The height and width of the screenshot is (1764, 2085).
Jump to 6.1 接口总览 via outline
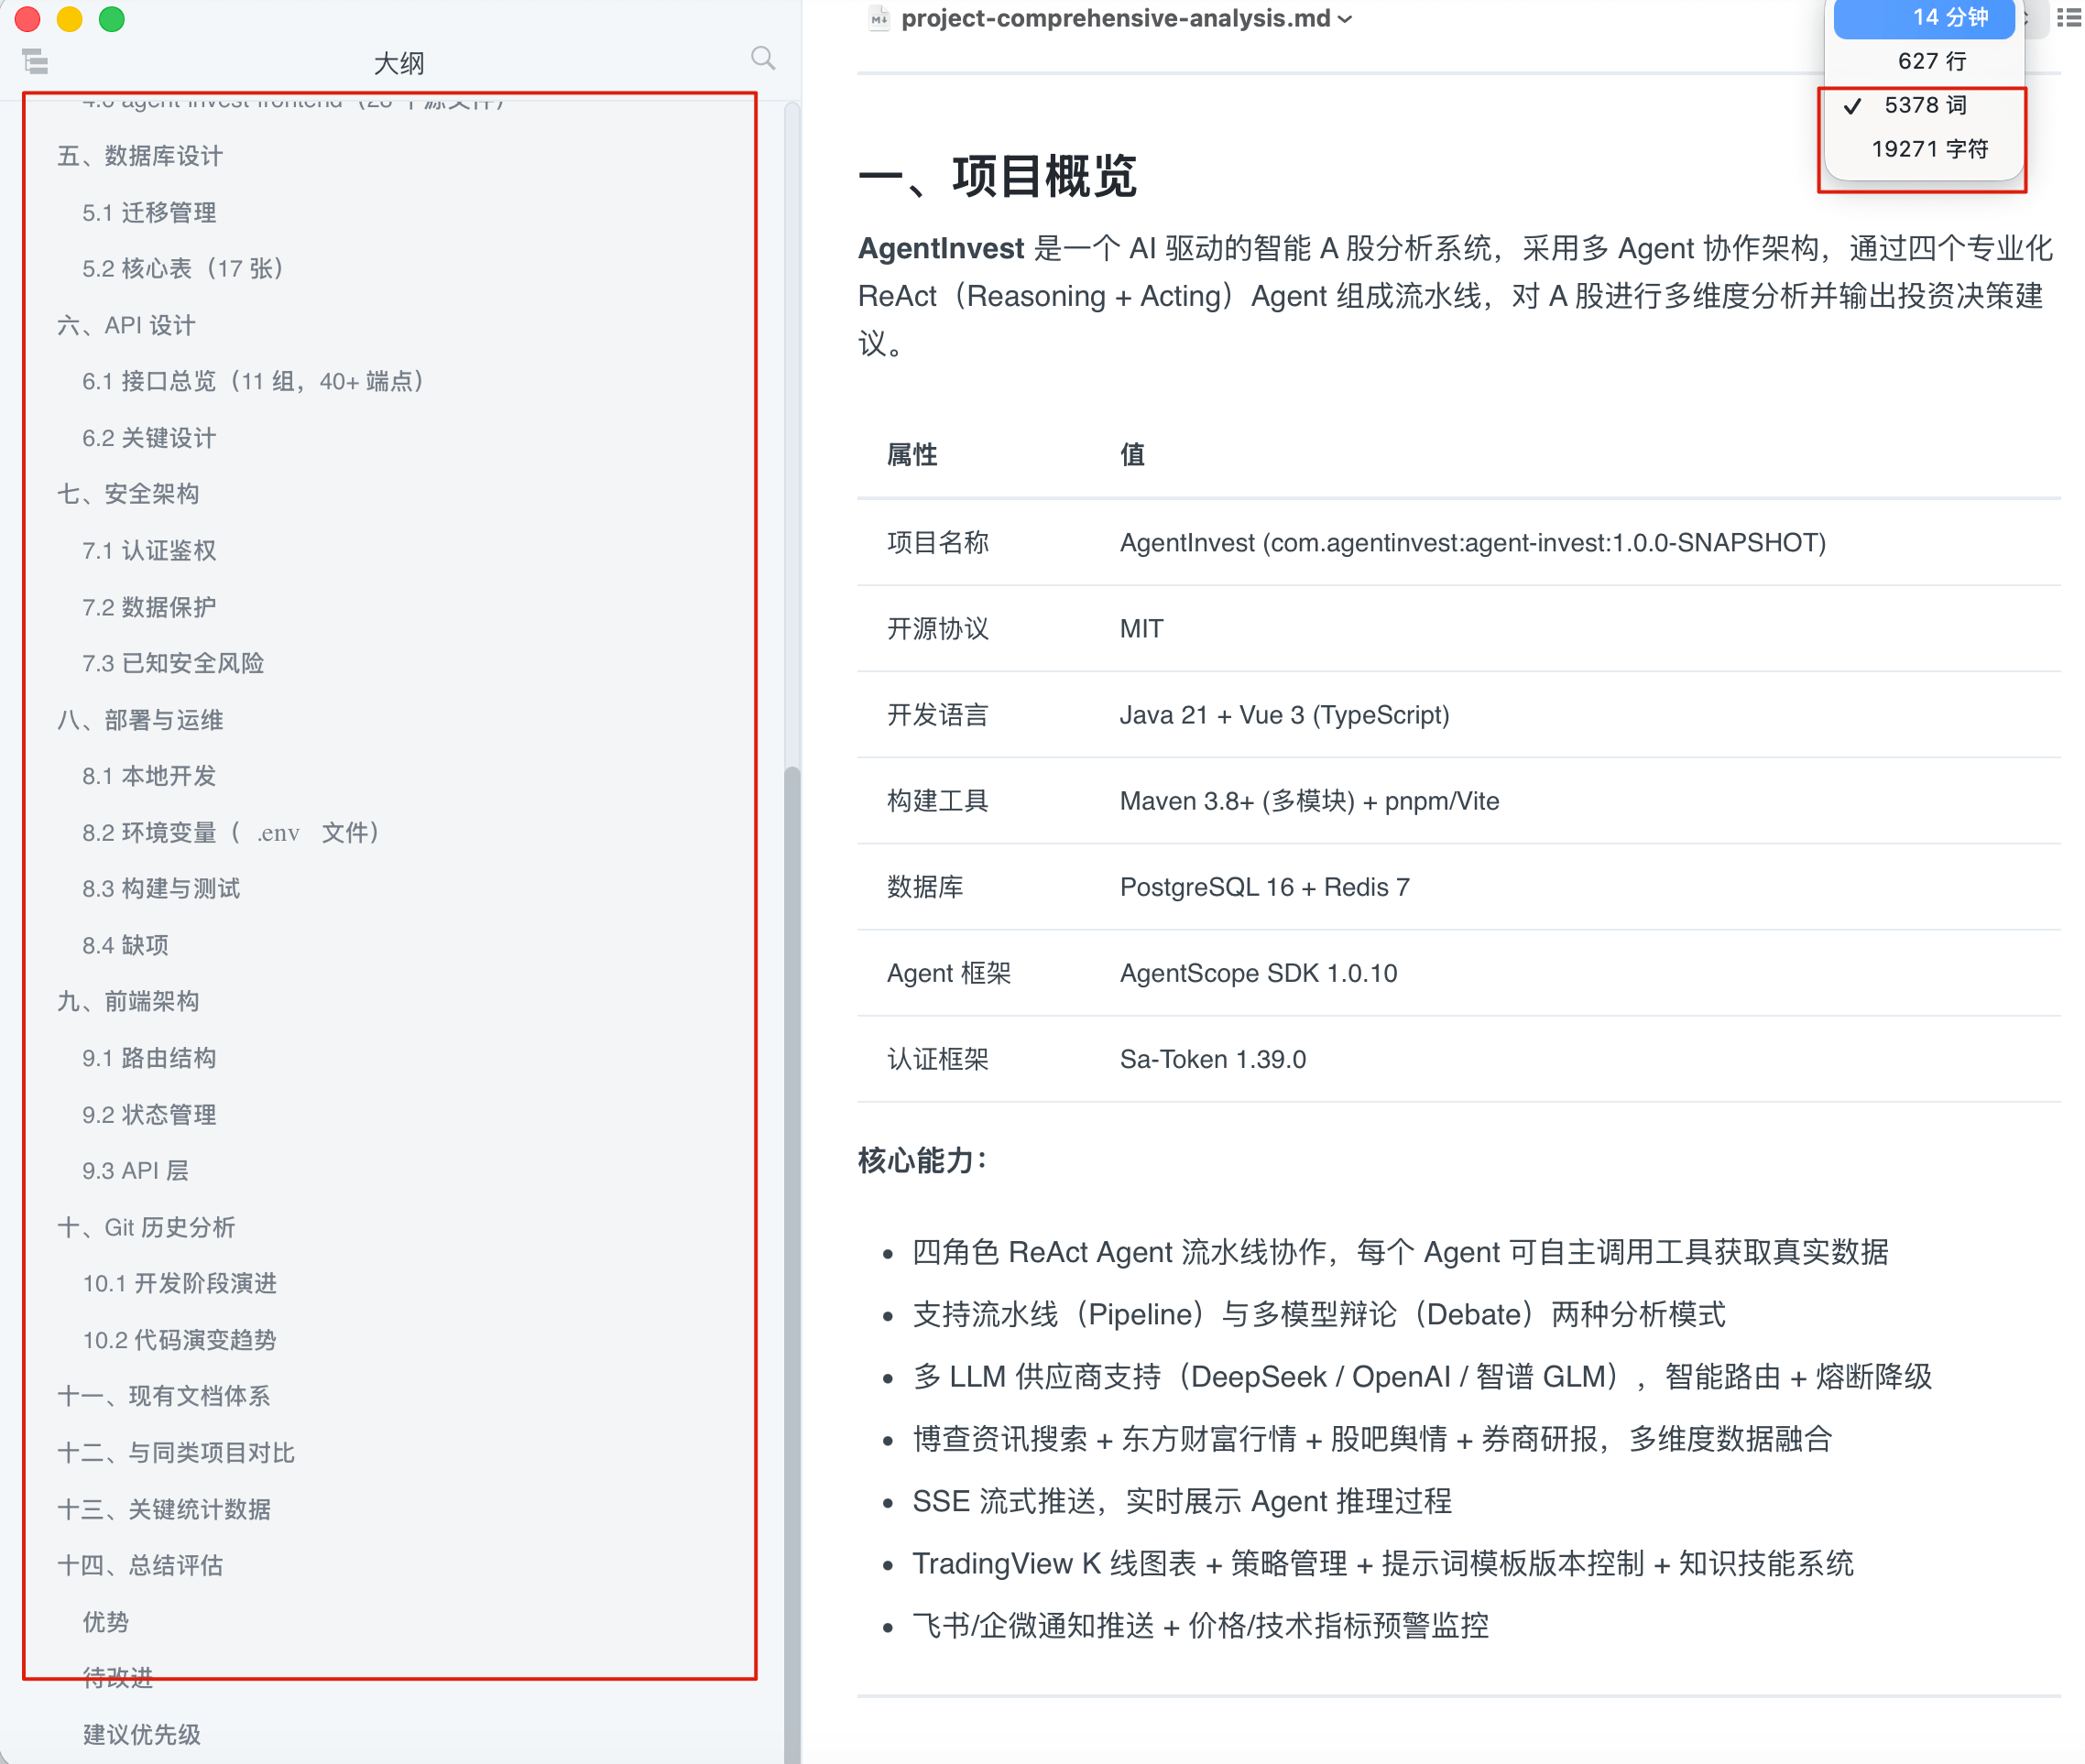[x=253, y=381]
